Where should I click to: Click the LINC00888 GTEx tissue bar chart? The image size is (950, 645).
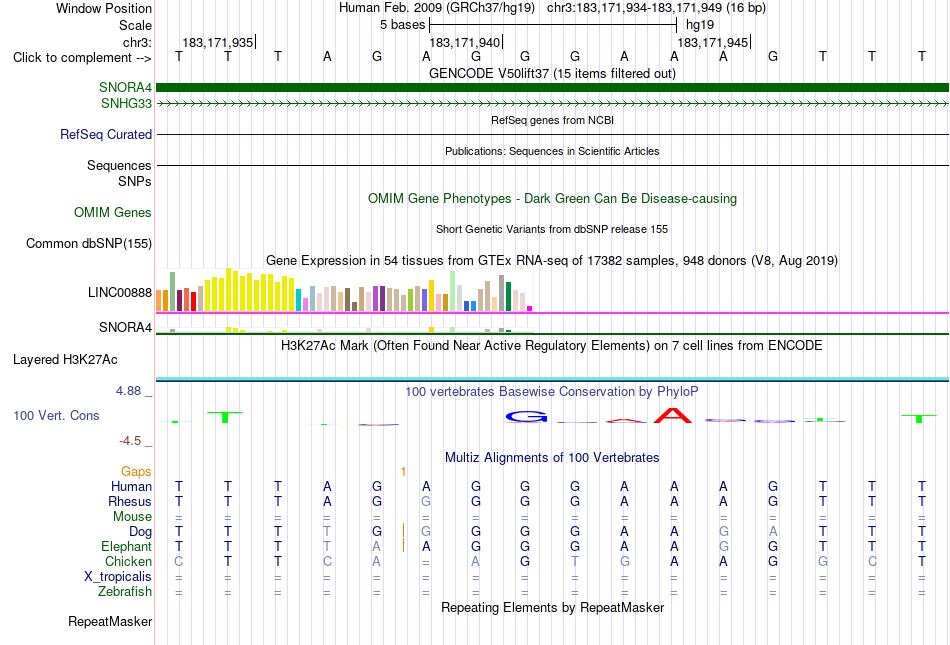(344, 290)
